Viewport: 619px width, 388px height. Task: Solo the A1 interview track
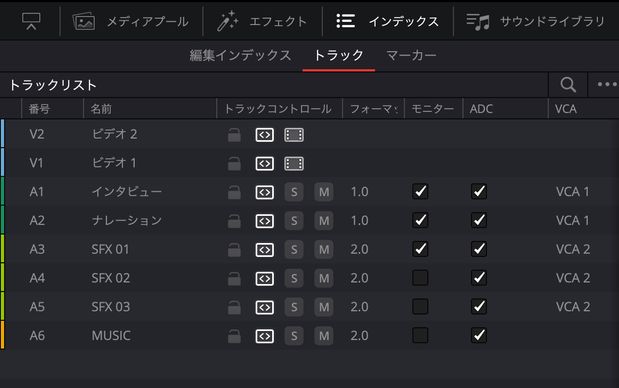[x=294, y=192]
